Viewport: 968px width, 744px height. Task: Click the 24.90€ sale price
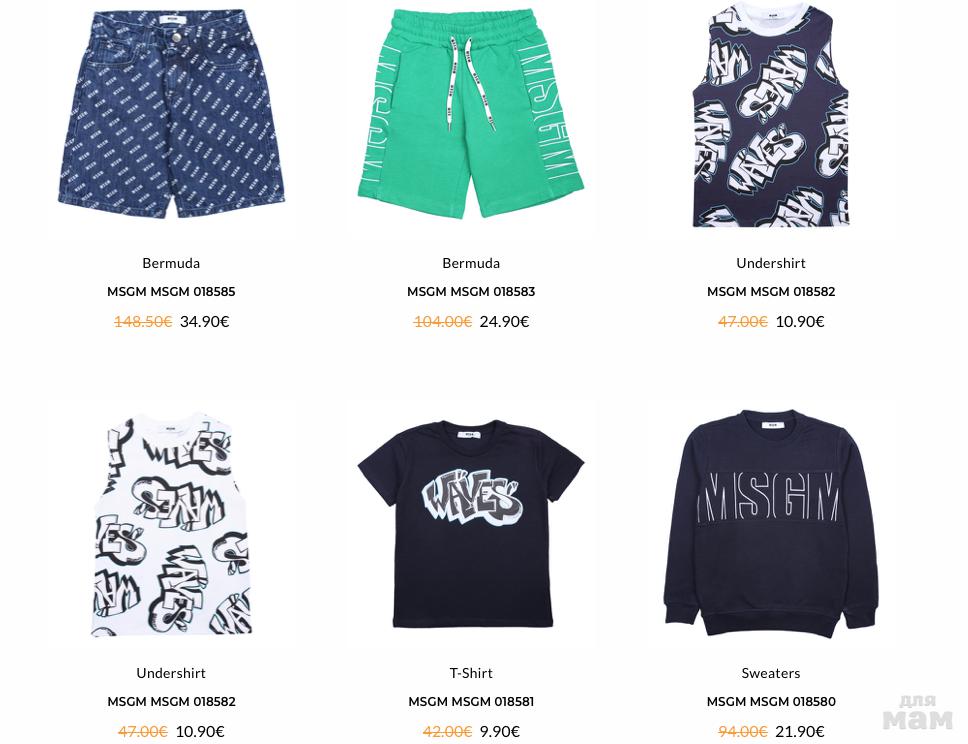click(504, 322)
